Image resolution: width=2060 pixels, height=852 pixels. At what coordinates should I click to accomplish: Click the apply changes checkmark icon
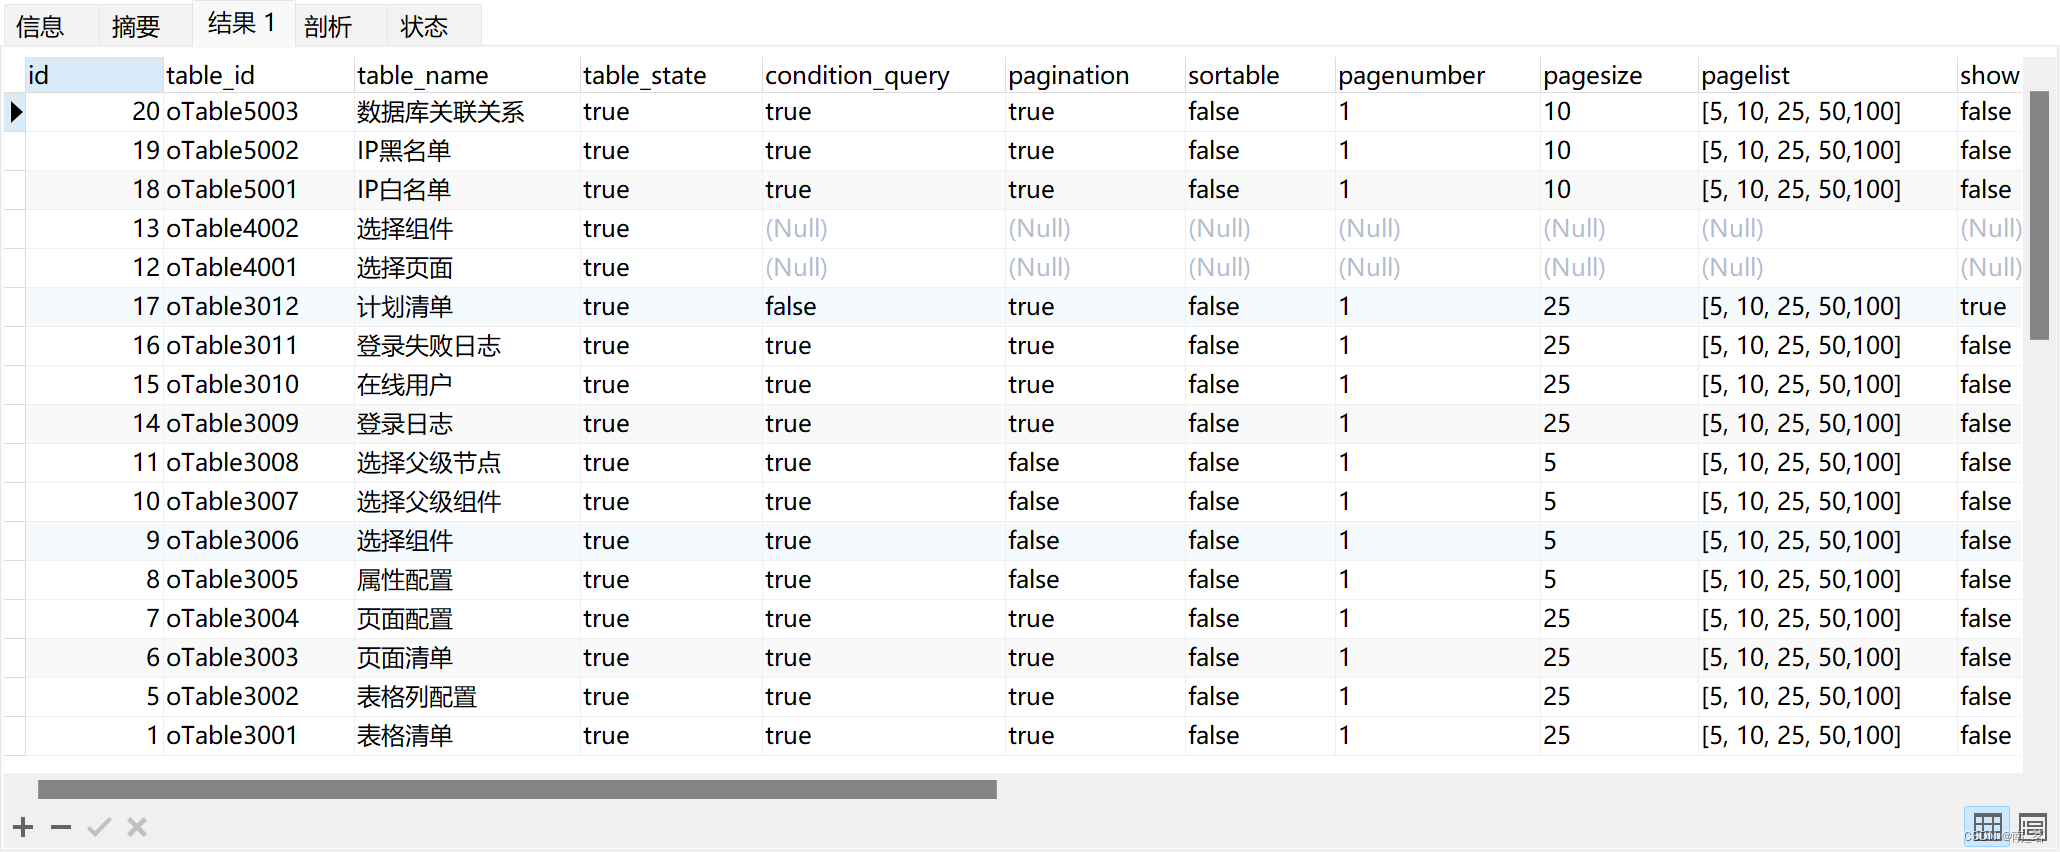pos(99,827)
